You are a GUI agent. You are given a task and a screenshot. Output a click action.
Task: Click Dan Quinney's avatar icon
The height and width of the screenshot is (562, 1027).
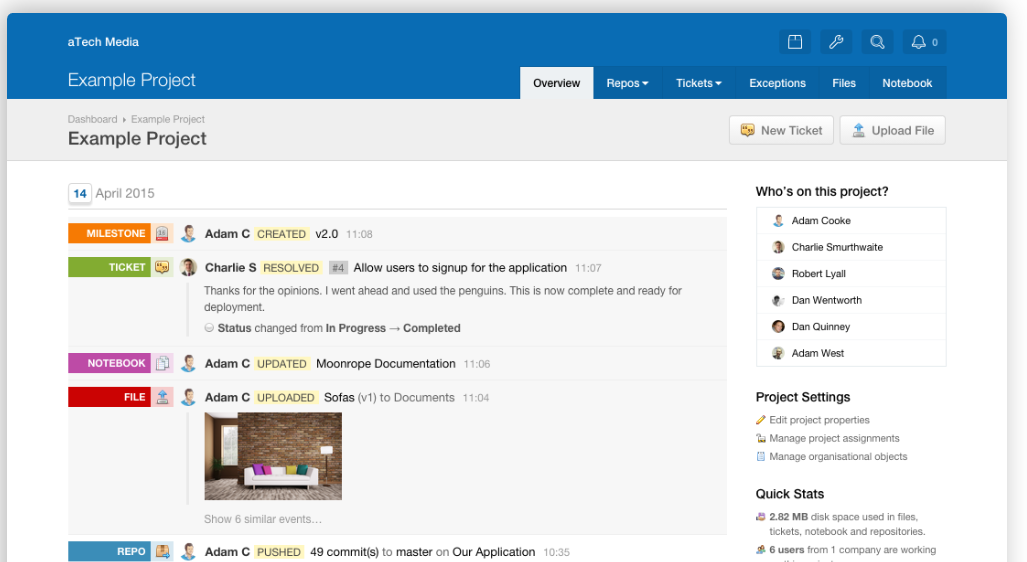(x=778, y=326)
